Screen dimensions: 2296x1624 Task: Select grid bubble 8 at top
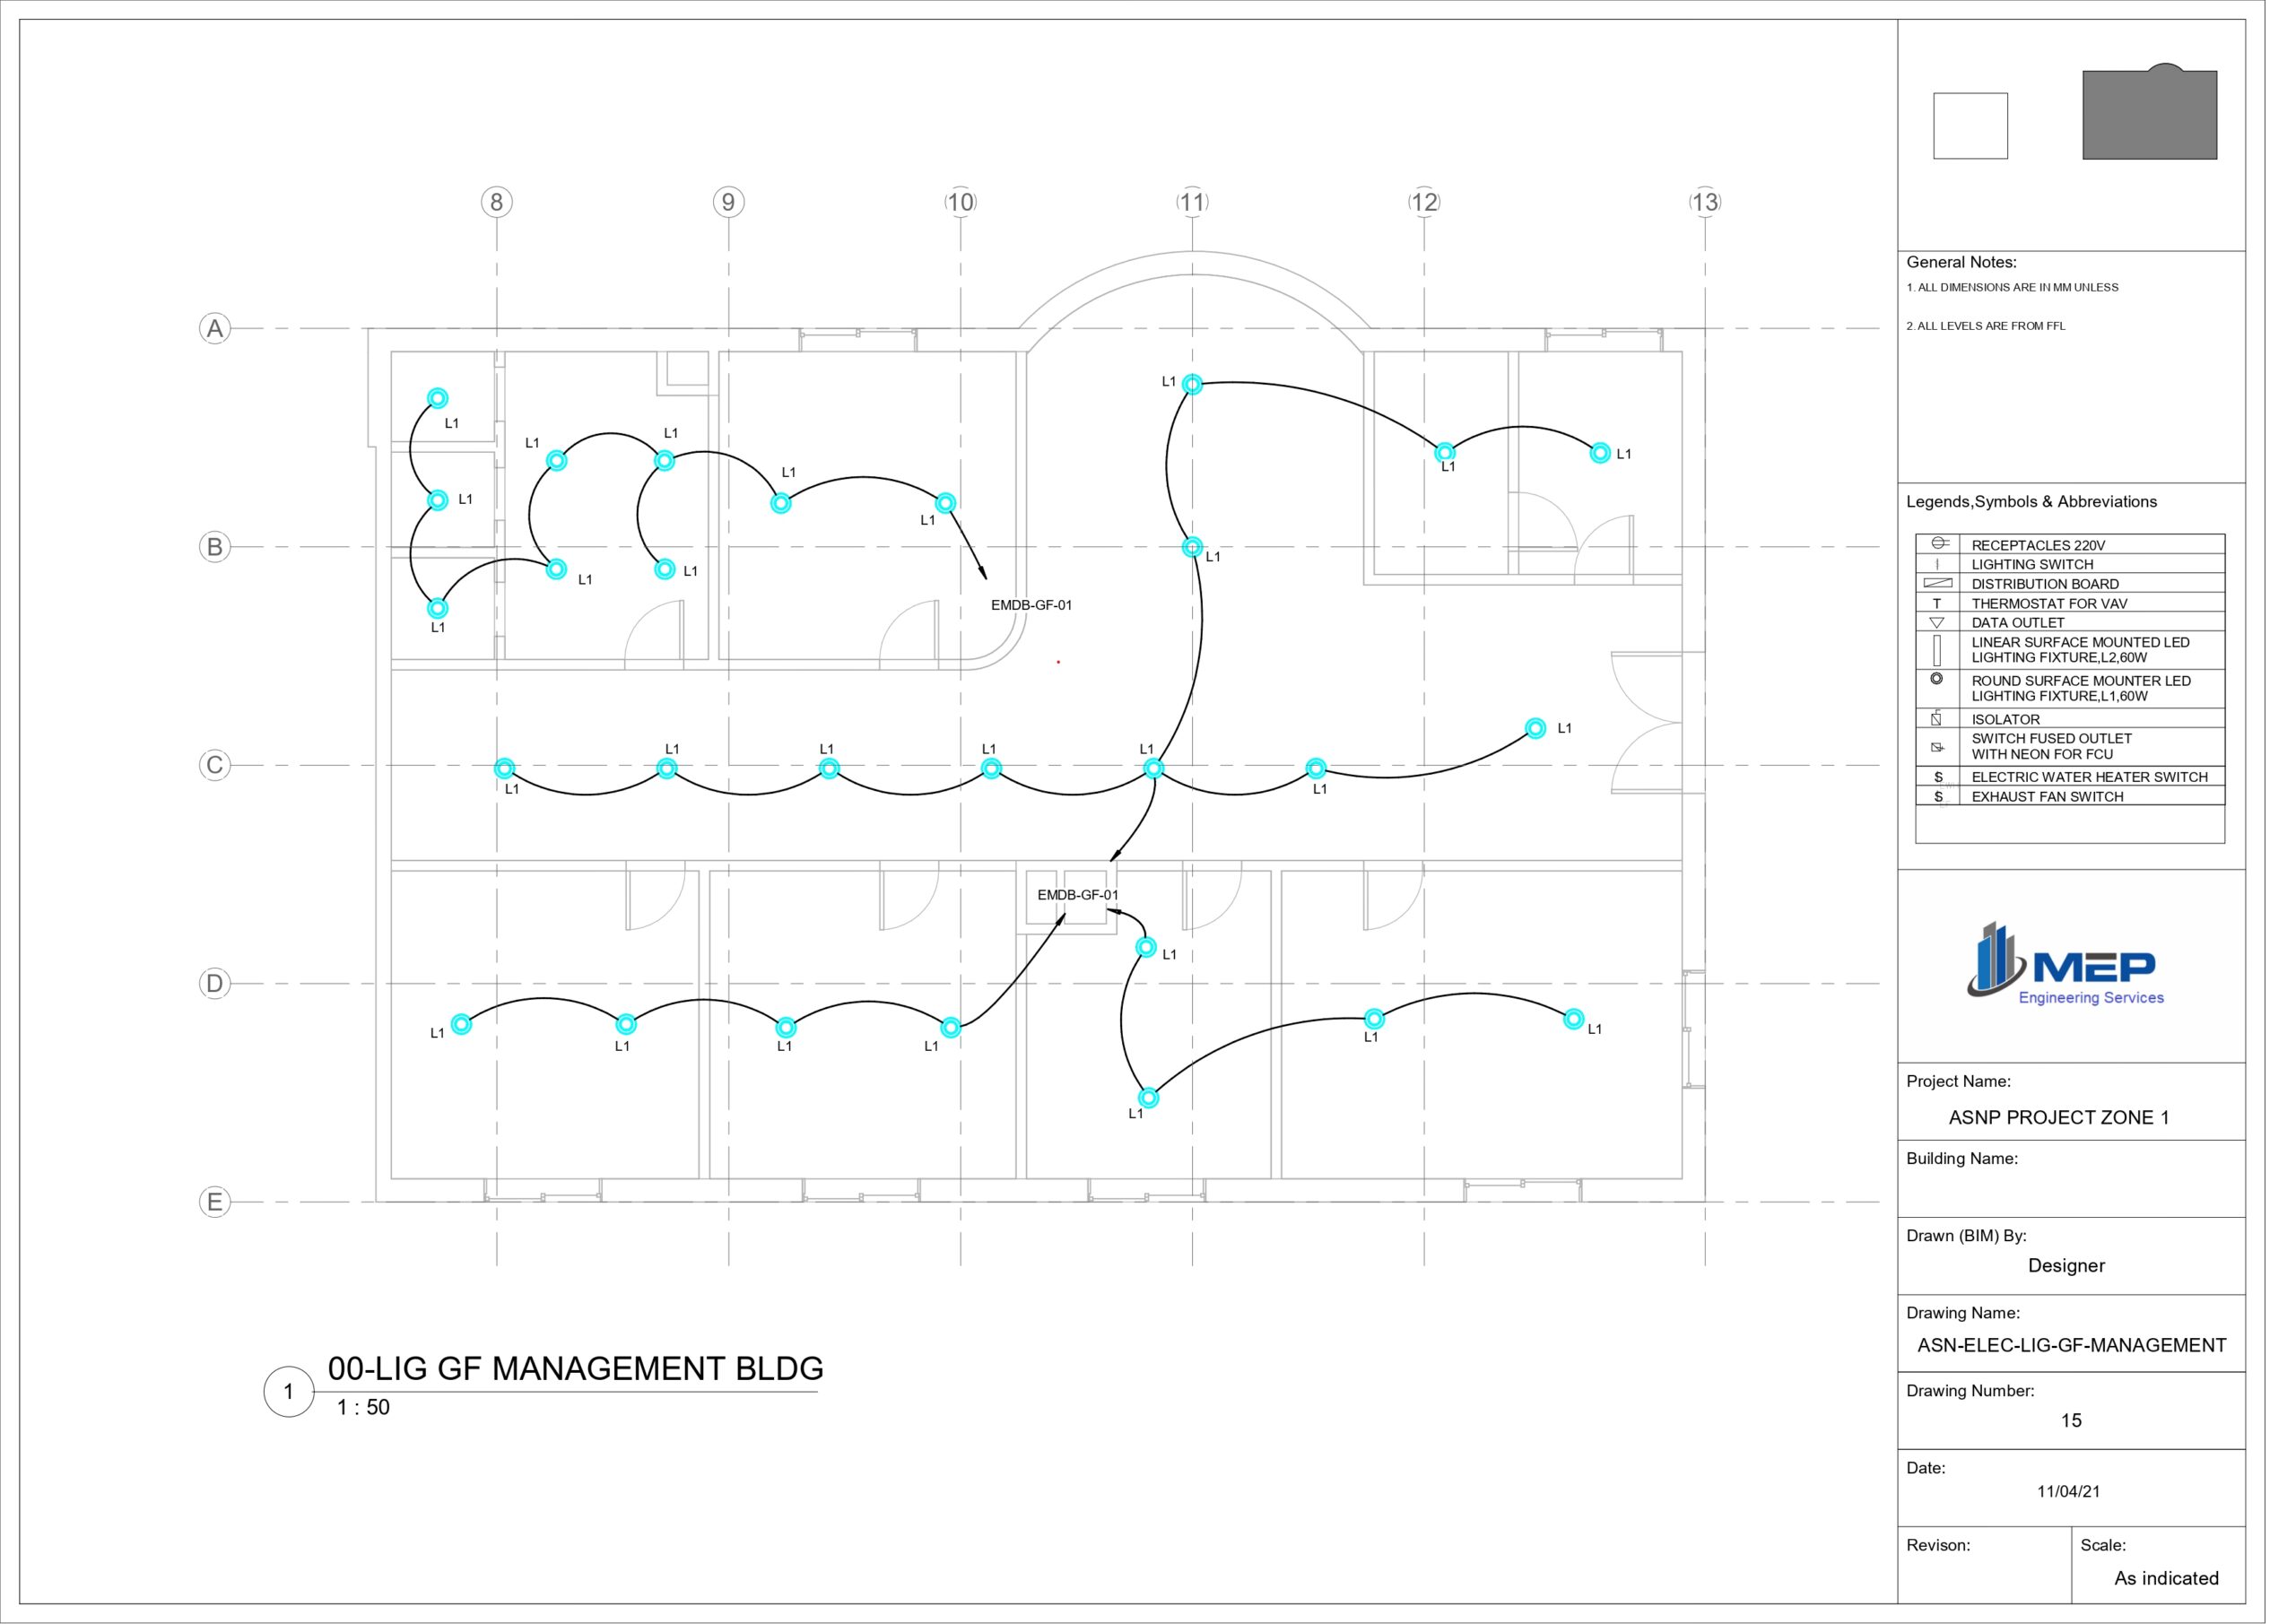(x=497, y=202)
